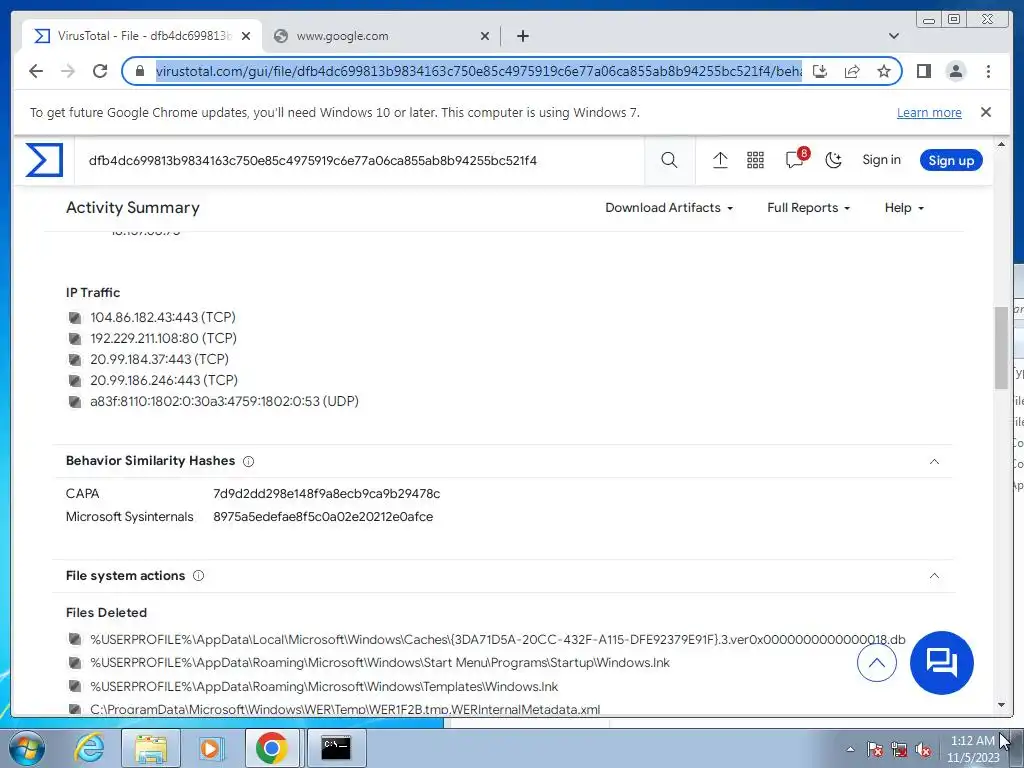
Task: Open the comments notifications icon
Action: point(795,159)
